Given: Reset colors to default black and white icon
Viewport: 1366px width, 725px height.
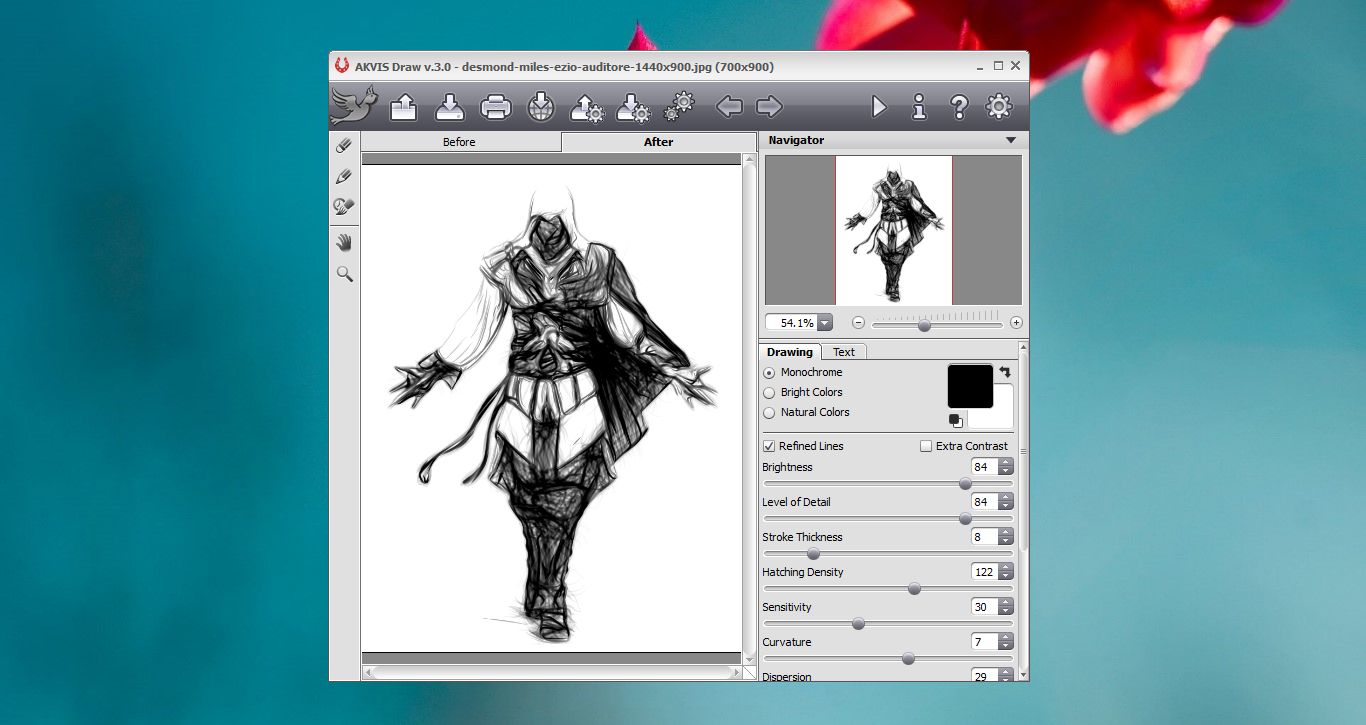Looking at the screenshot, I should pyautogui.click(x=956, y=420).
